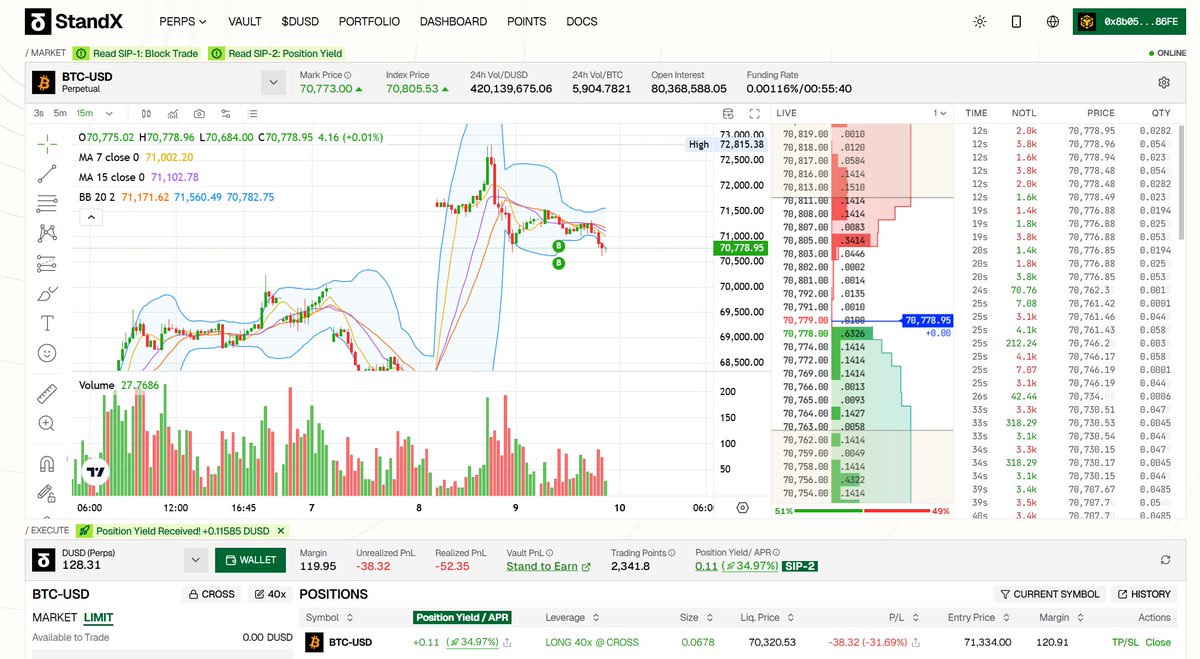Open the VAULT page
The width and height of the screenshot is (1200, 659).
pyautogui.click(x=245, y=21)
